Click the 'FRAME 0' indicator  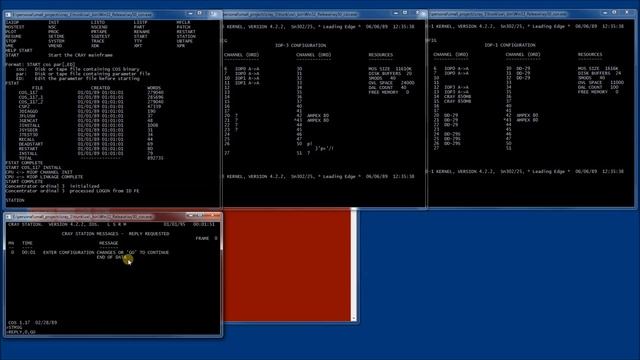click(x=207, y=238)
